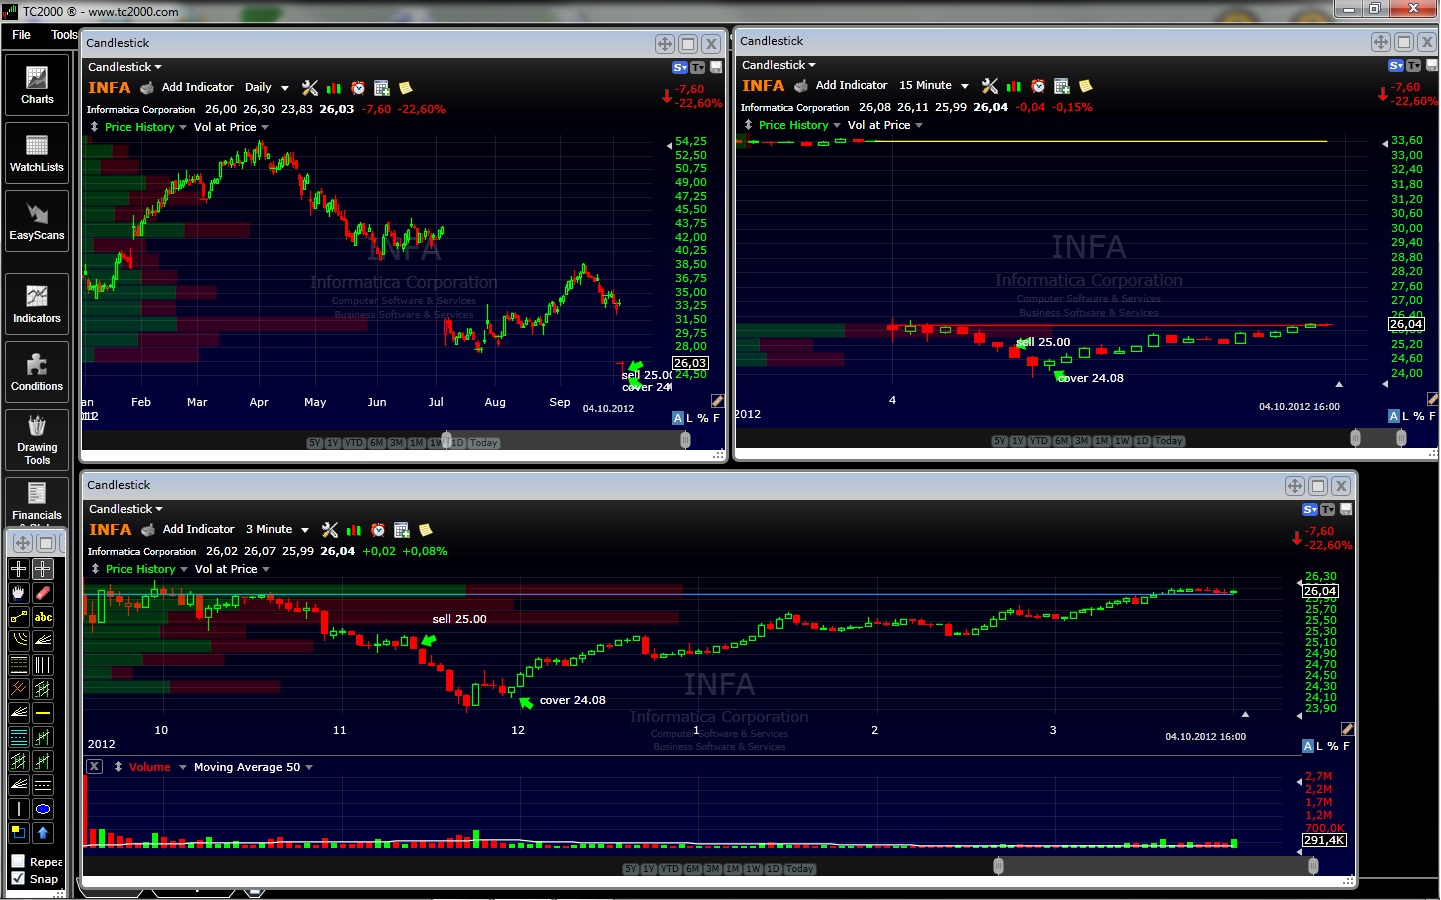Click right time slider handle in Daily chart
The image size is (1441, 900).
click(x=685, y=440)
